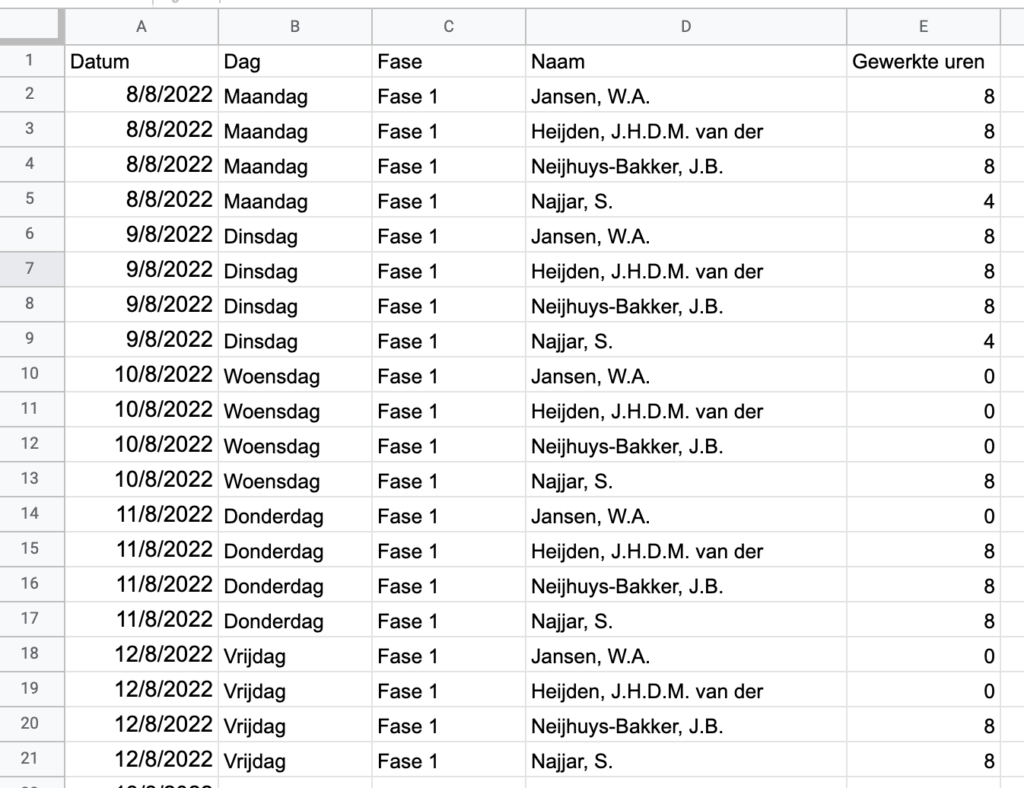This screenshot has width=1024, height=788.
Task: Select the entire column D via header
Action: click(x=686, y=27)
